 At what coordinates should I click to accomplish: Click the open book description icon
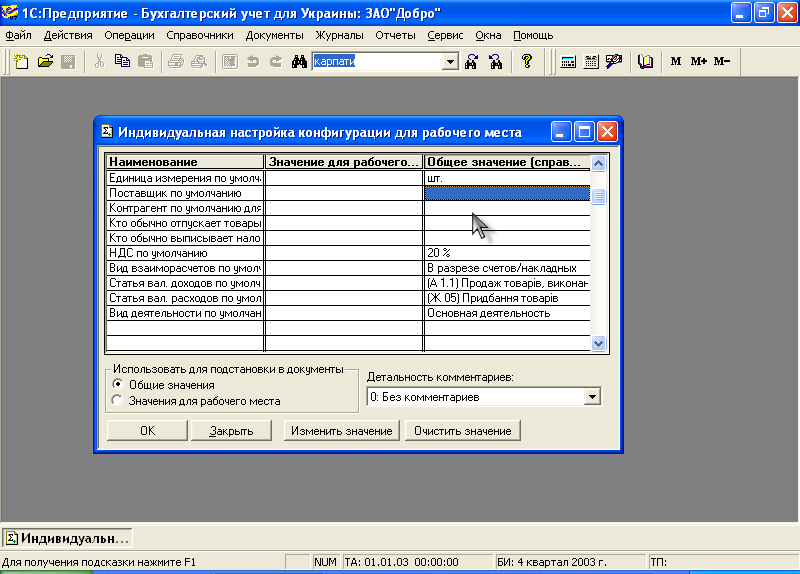click(645, 62)
